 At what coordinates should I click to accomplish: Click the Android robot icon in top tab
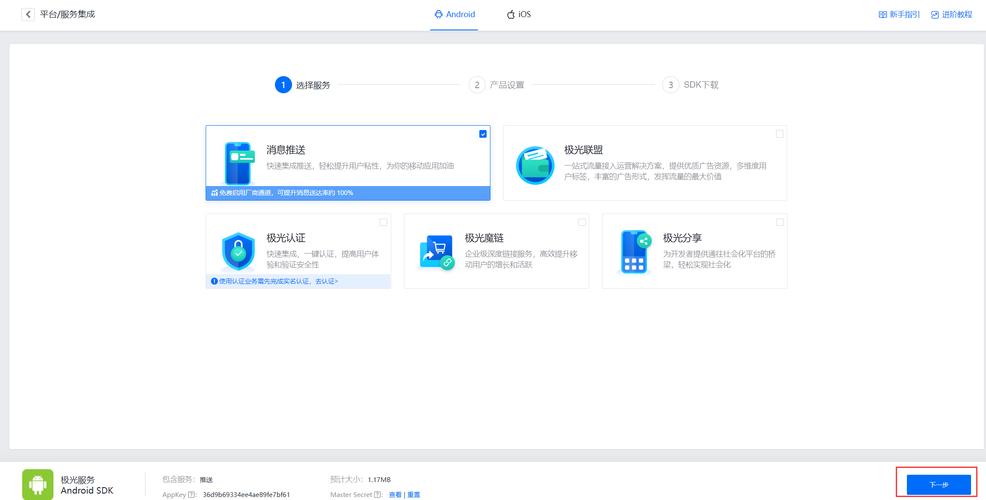point(438,14)
